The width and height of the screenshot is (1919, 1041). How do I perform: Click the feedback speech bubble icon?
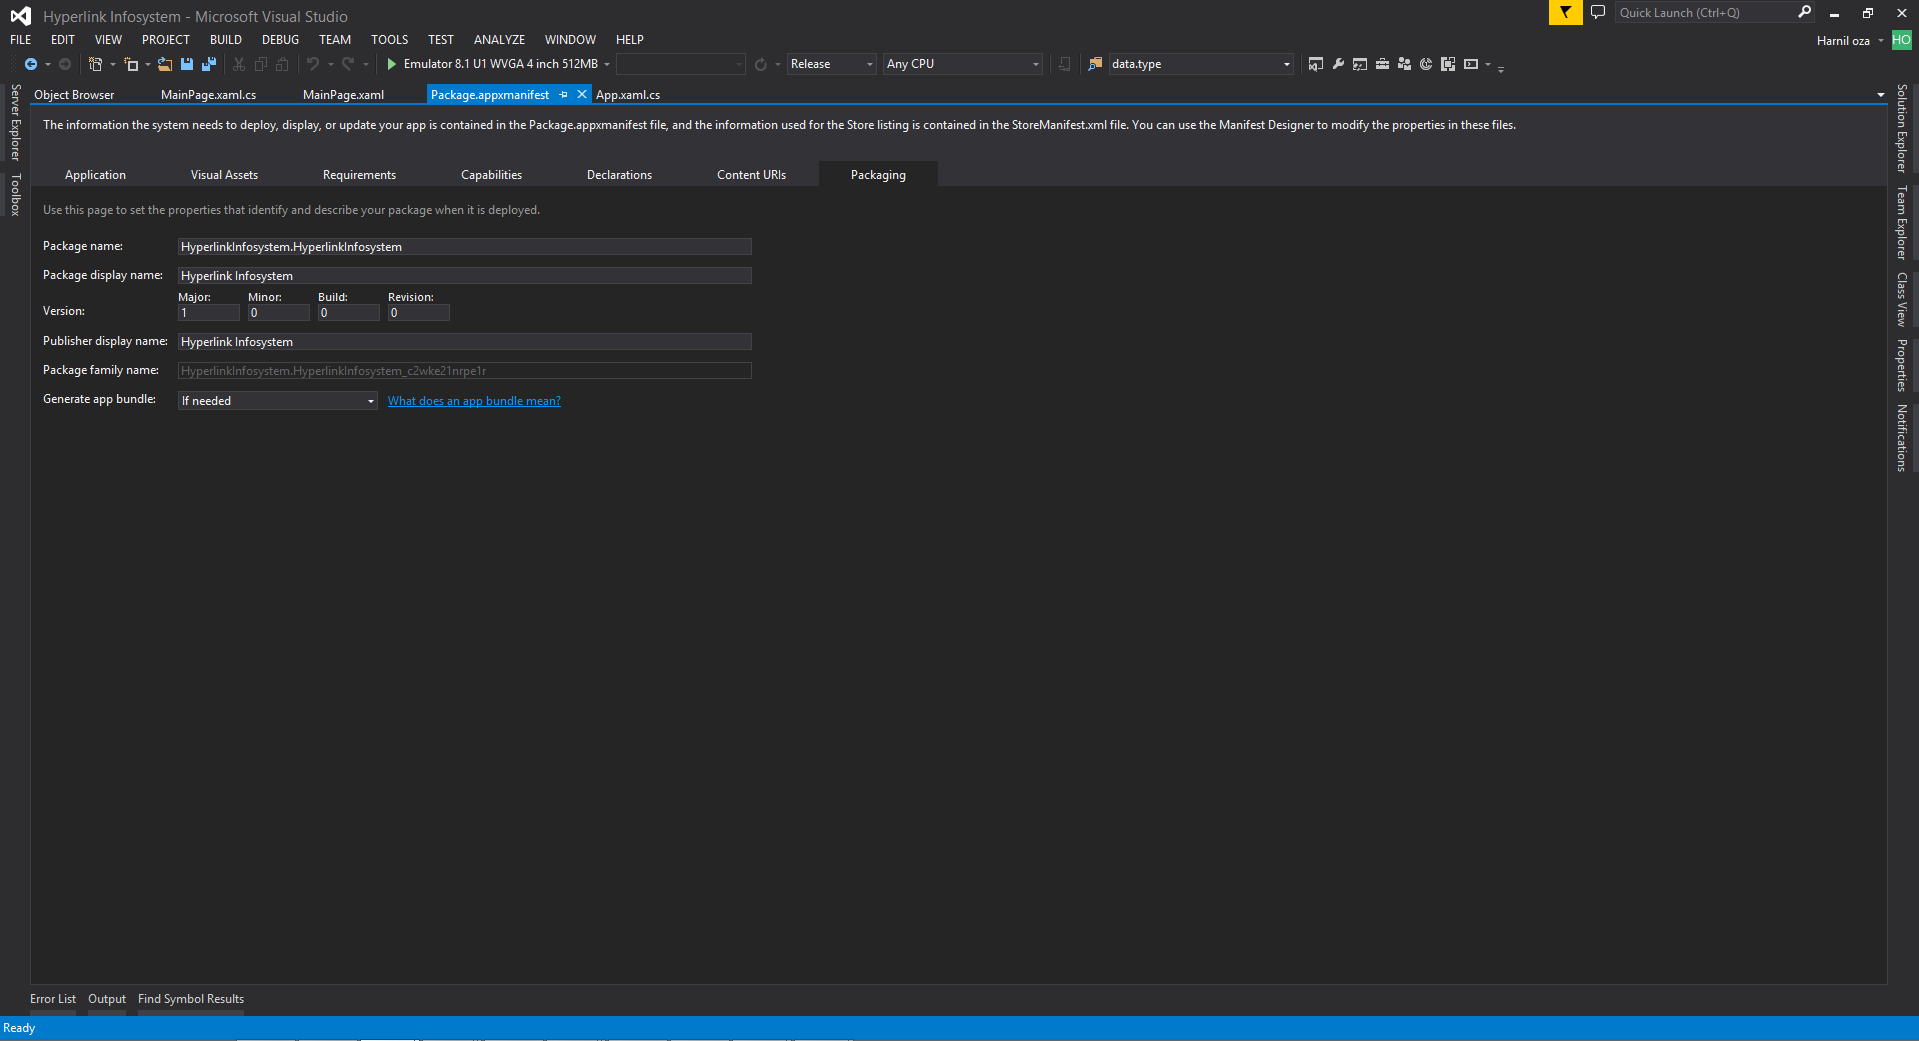pyautogui.click(x=1598, y=13)
